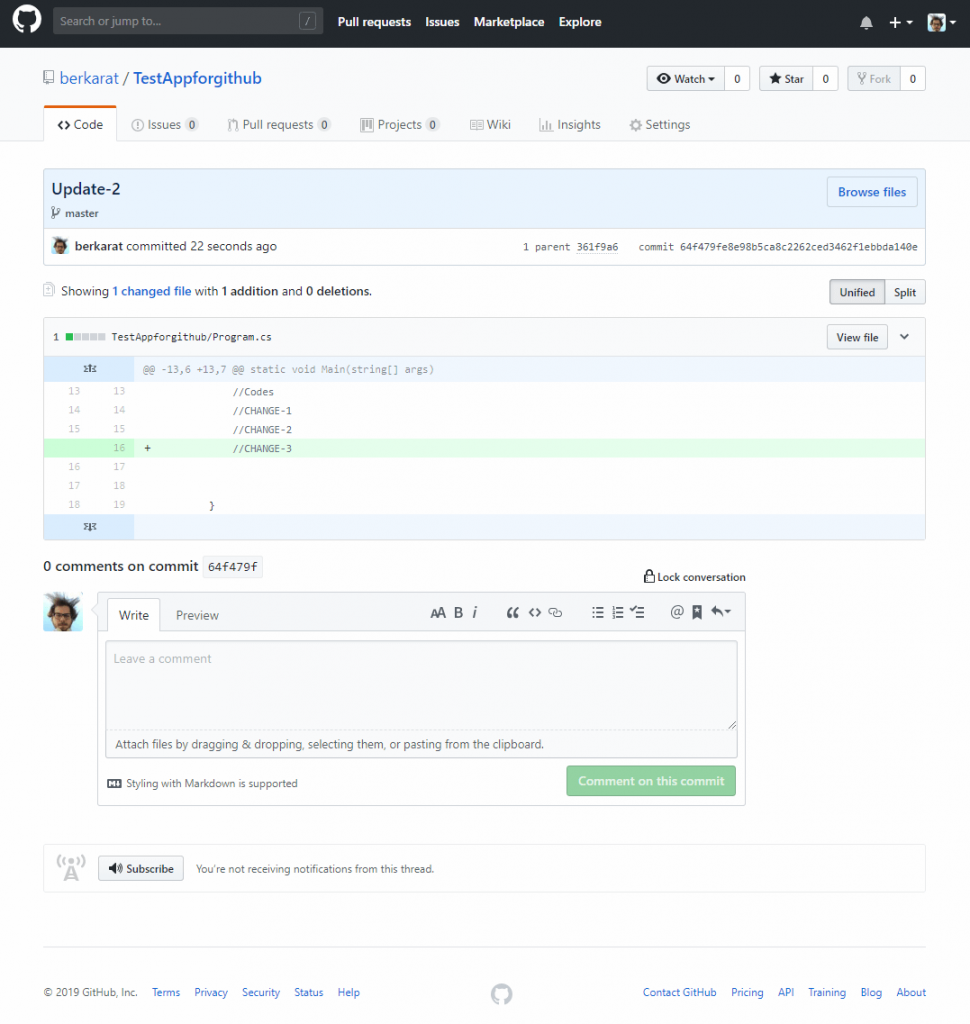Click the added line 16 plus marker
970x1024 pixels.
148,449
